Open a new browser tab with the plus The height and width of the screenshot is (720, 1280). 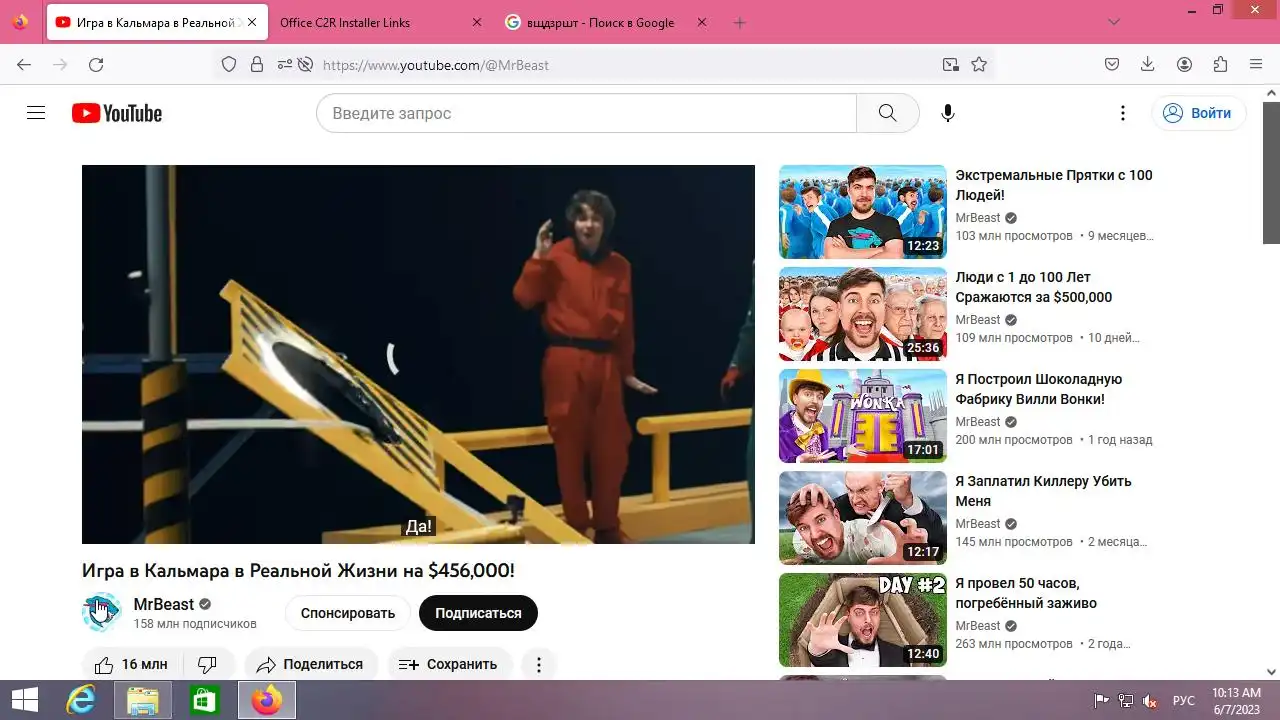740,22
